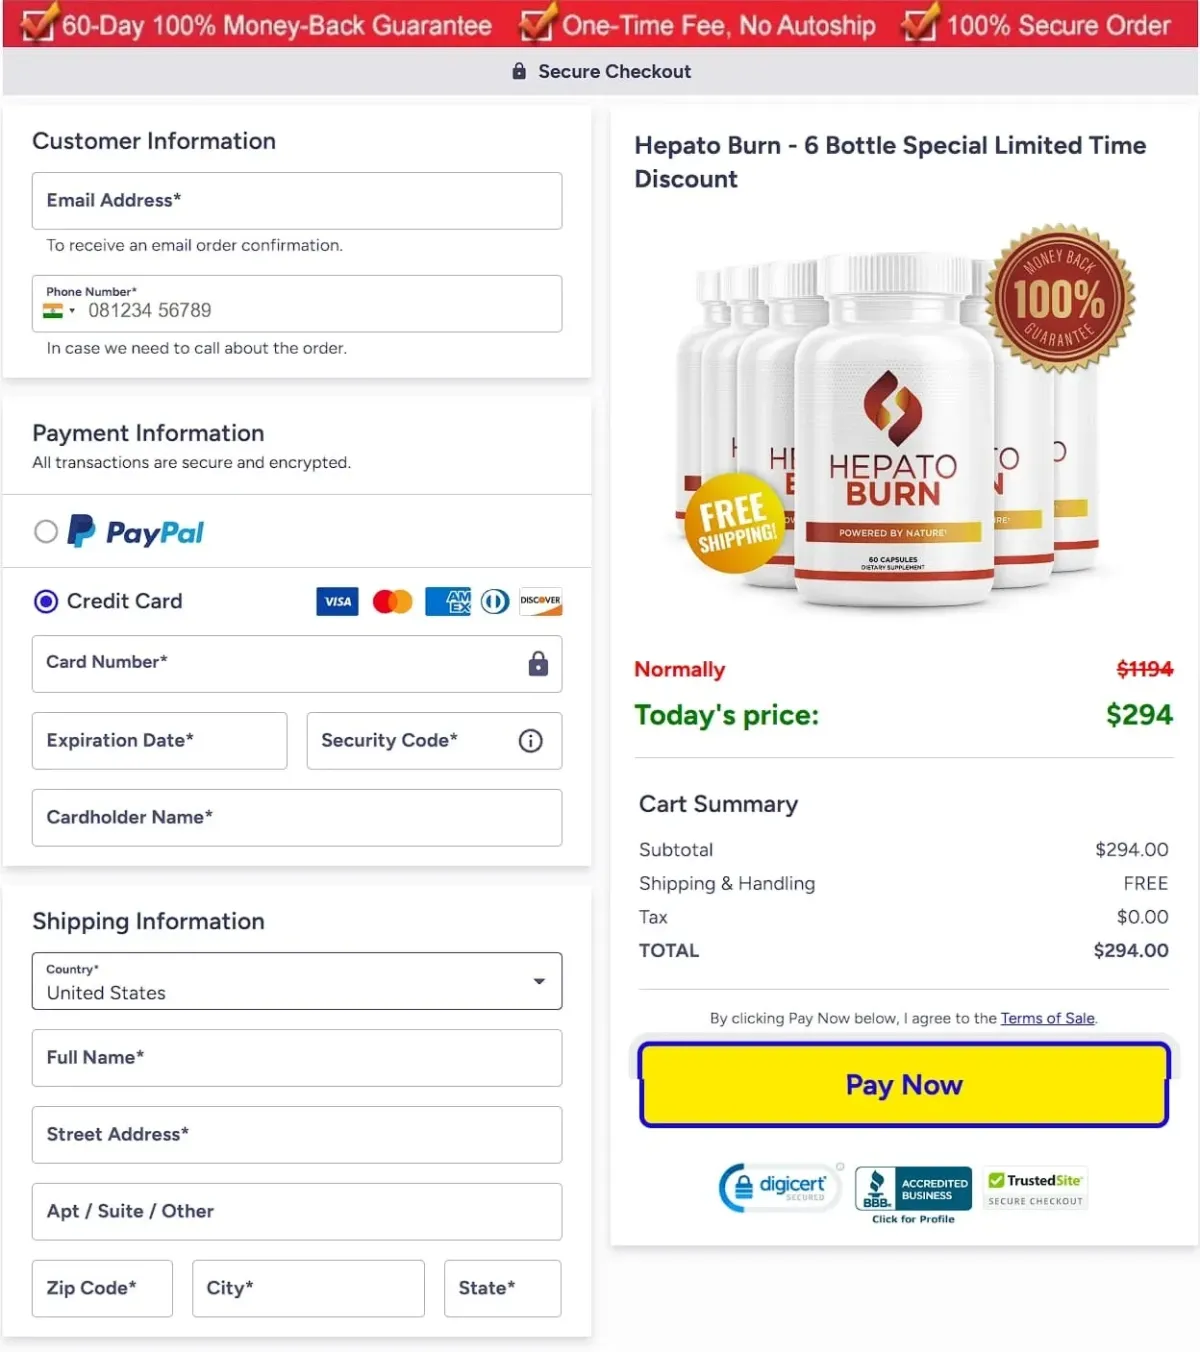Click the TrustedSite Secure Checkout badge

pos(1035,1189)
